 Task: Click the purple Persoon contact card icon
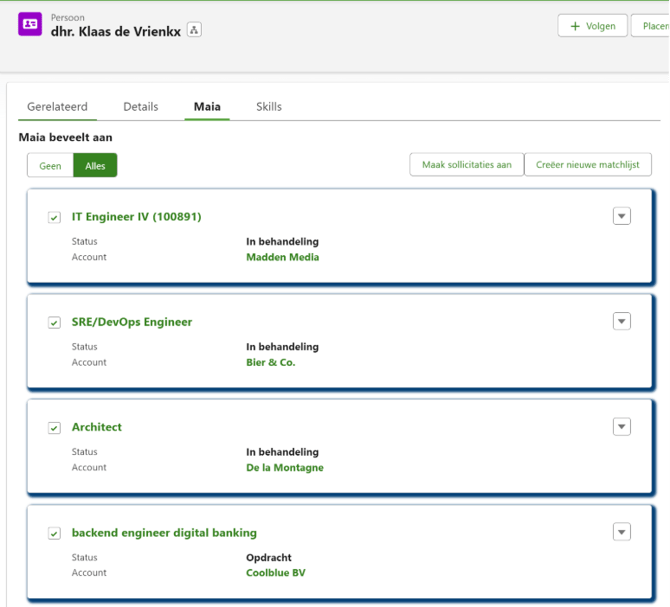[30, 24]
